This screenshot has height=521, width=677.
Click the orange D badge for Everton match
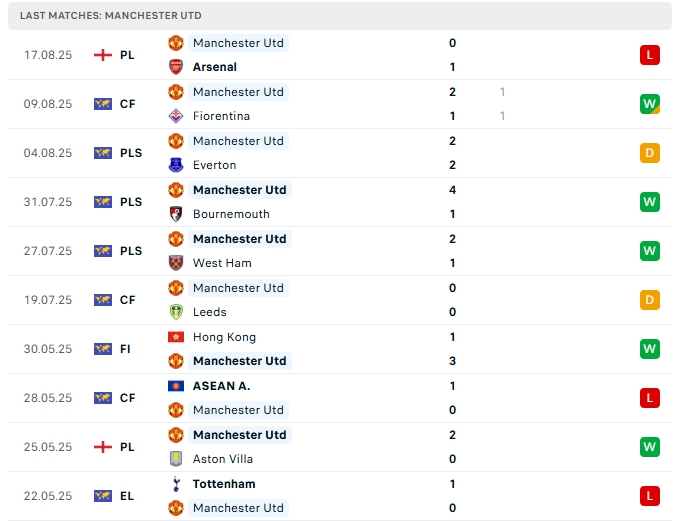650,153
